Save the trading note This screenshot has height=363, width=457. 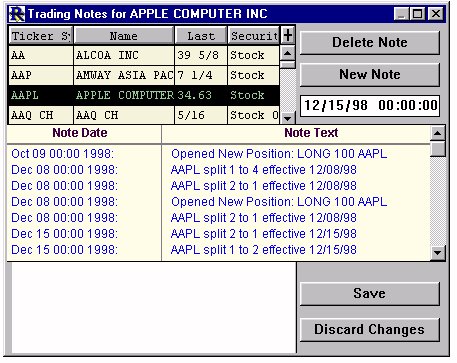tap(370, 294)
